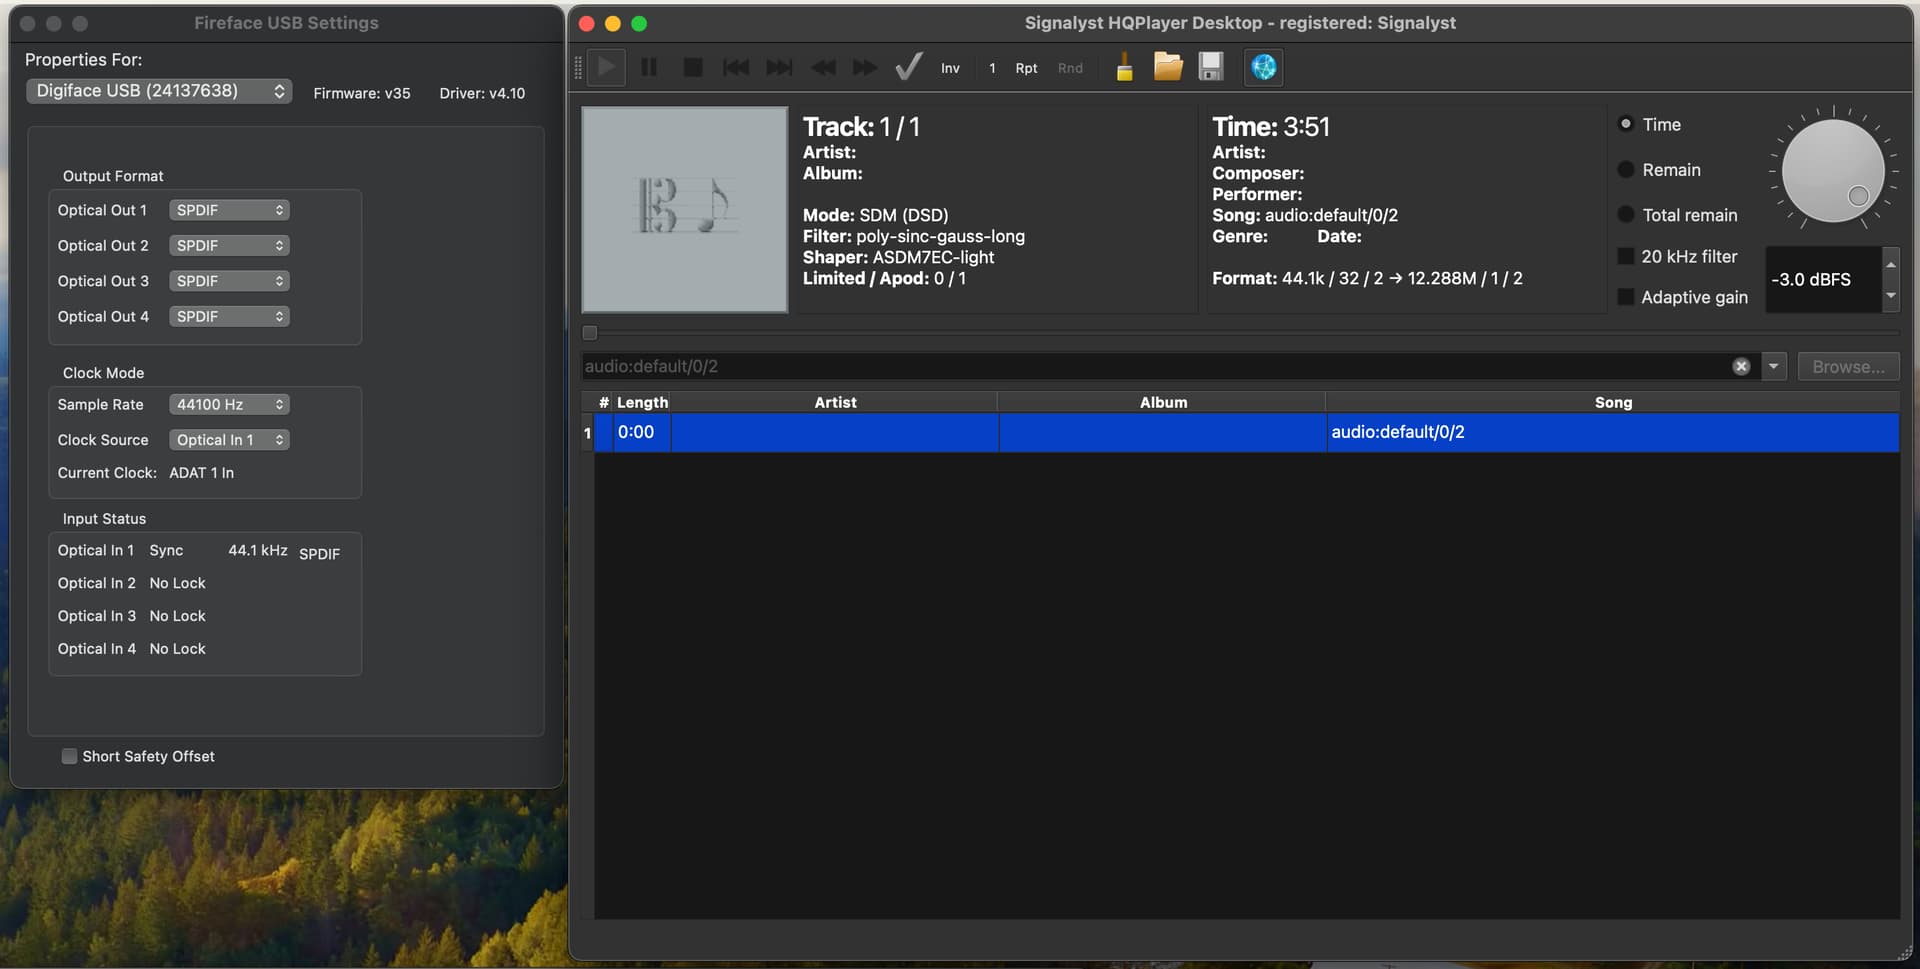Stop playback with the square icon
The height and width of the screenshot is (969, 1920).
coord(692,67)
